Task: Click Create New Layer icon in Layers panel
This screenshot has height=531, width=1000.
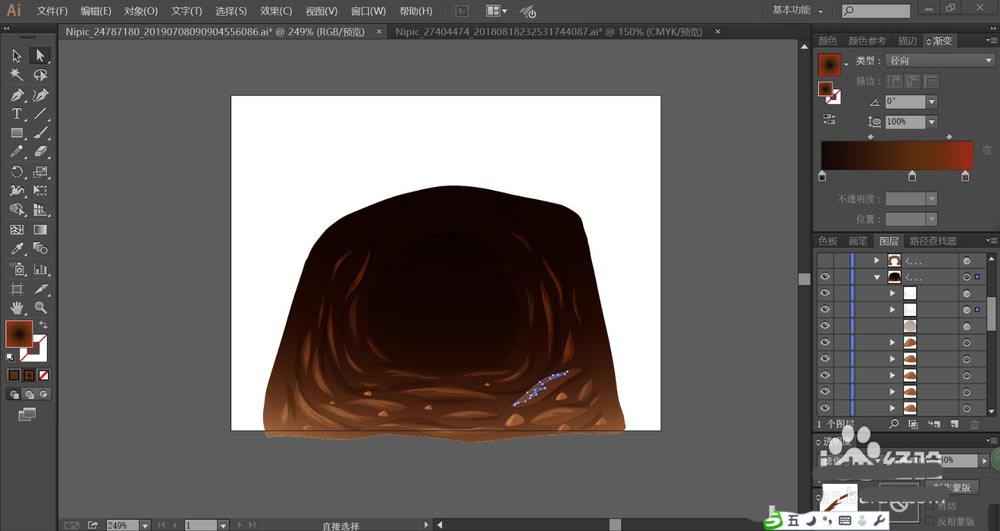Action: pyautogui.click(x=954, y=424)
